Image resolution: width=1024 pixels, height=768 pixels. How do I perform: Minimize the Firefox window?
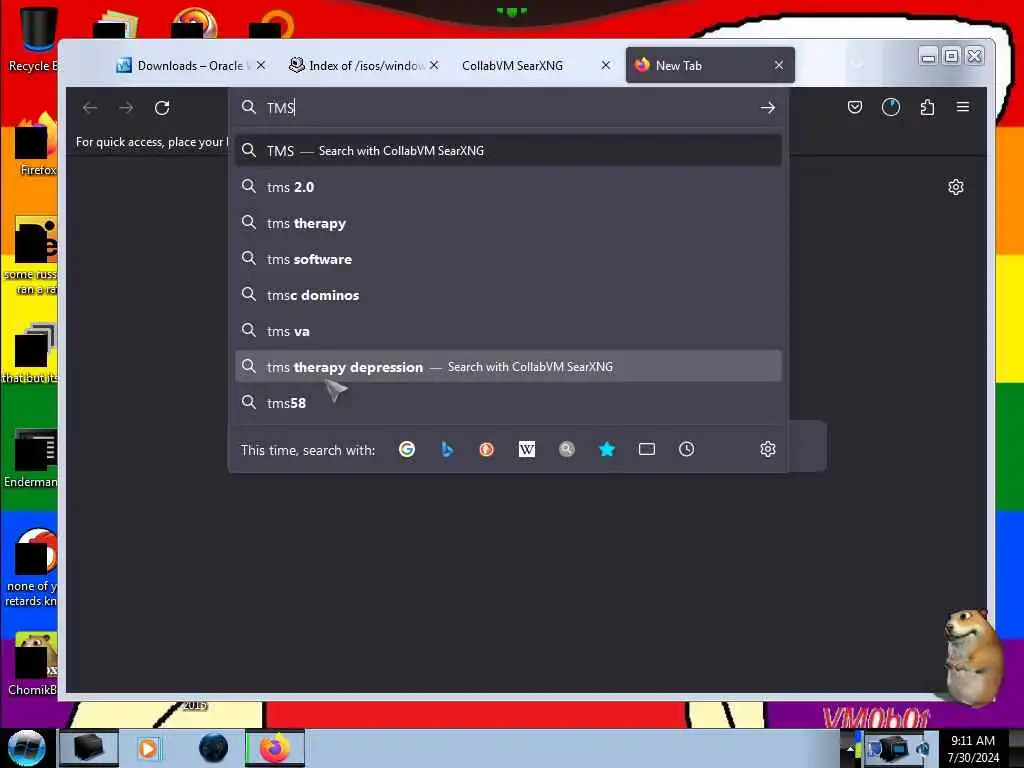[928, 57]
